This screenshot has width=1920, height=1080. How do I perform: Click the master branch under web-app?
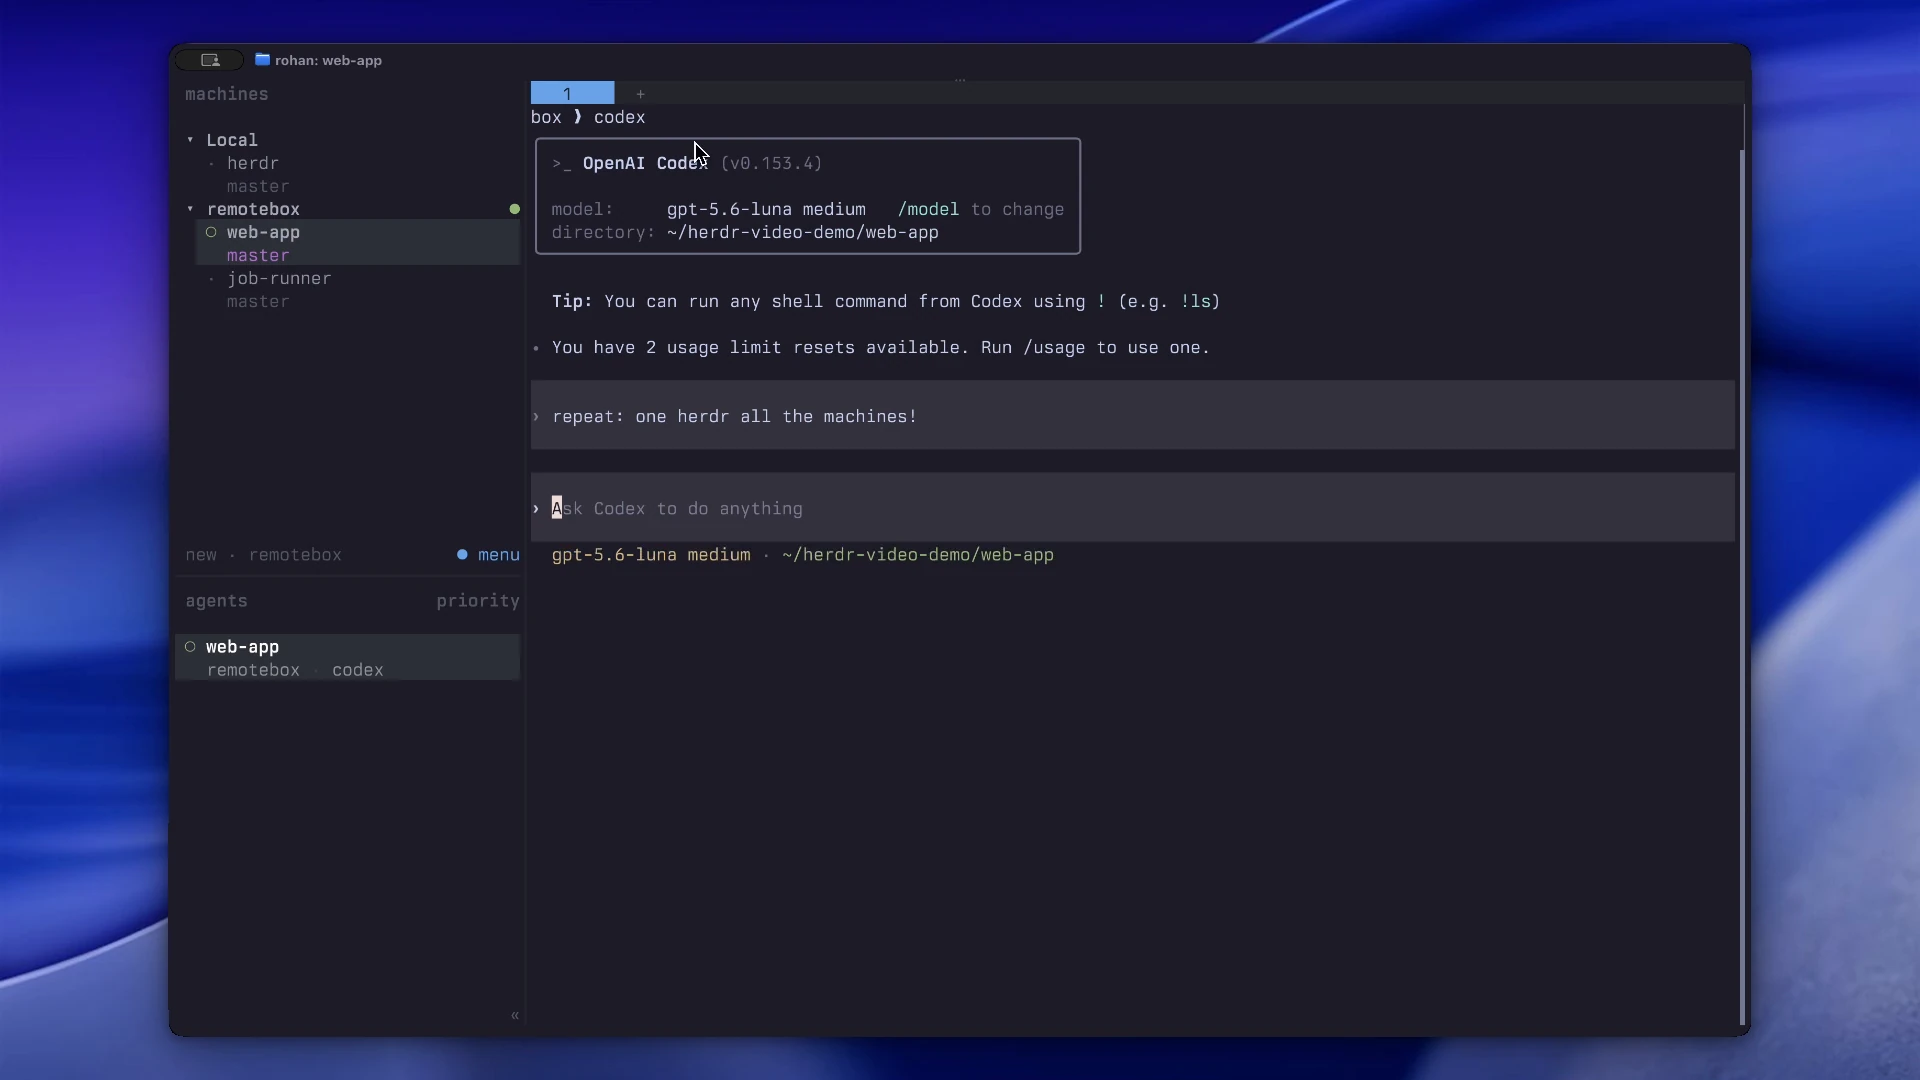click(x=258, y=255)
